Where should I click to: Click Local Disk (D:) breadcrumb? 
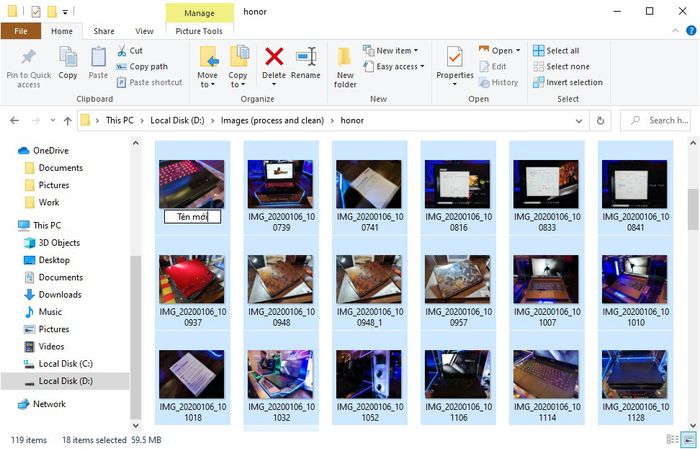tap(177, 121)
